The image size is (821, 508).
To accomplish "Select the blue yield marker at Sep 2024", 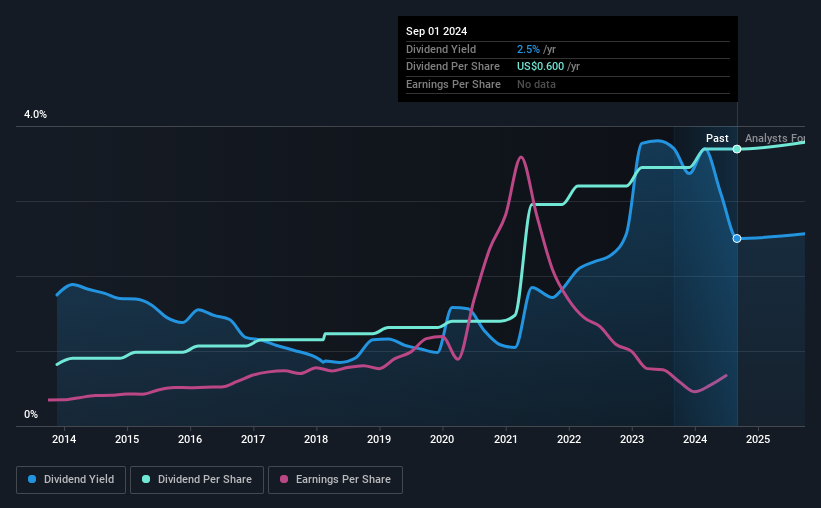I will click(737, 239).
